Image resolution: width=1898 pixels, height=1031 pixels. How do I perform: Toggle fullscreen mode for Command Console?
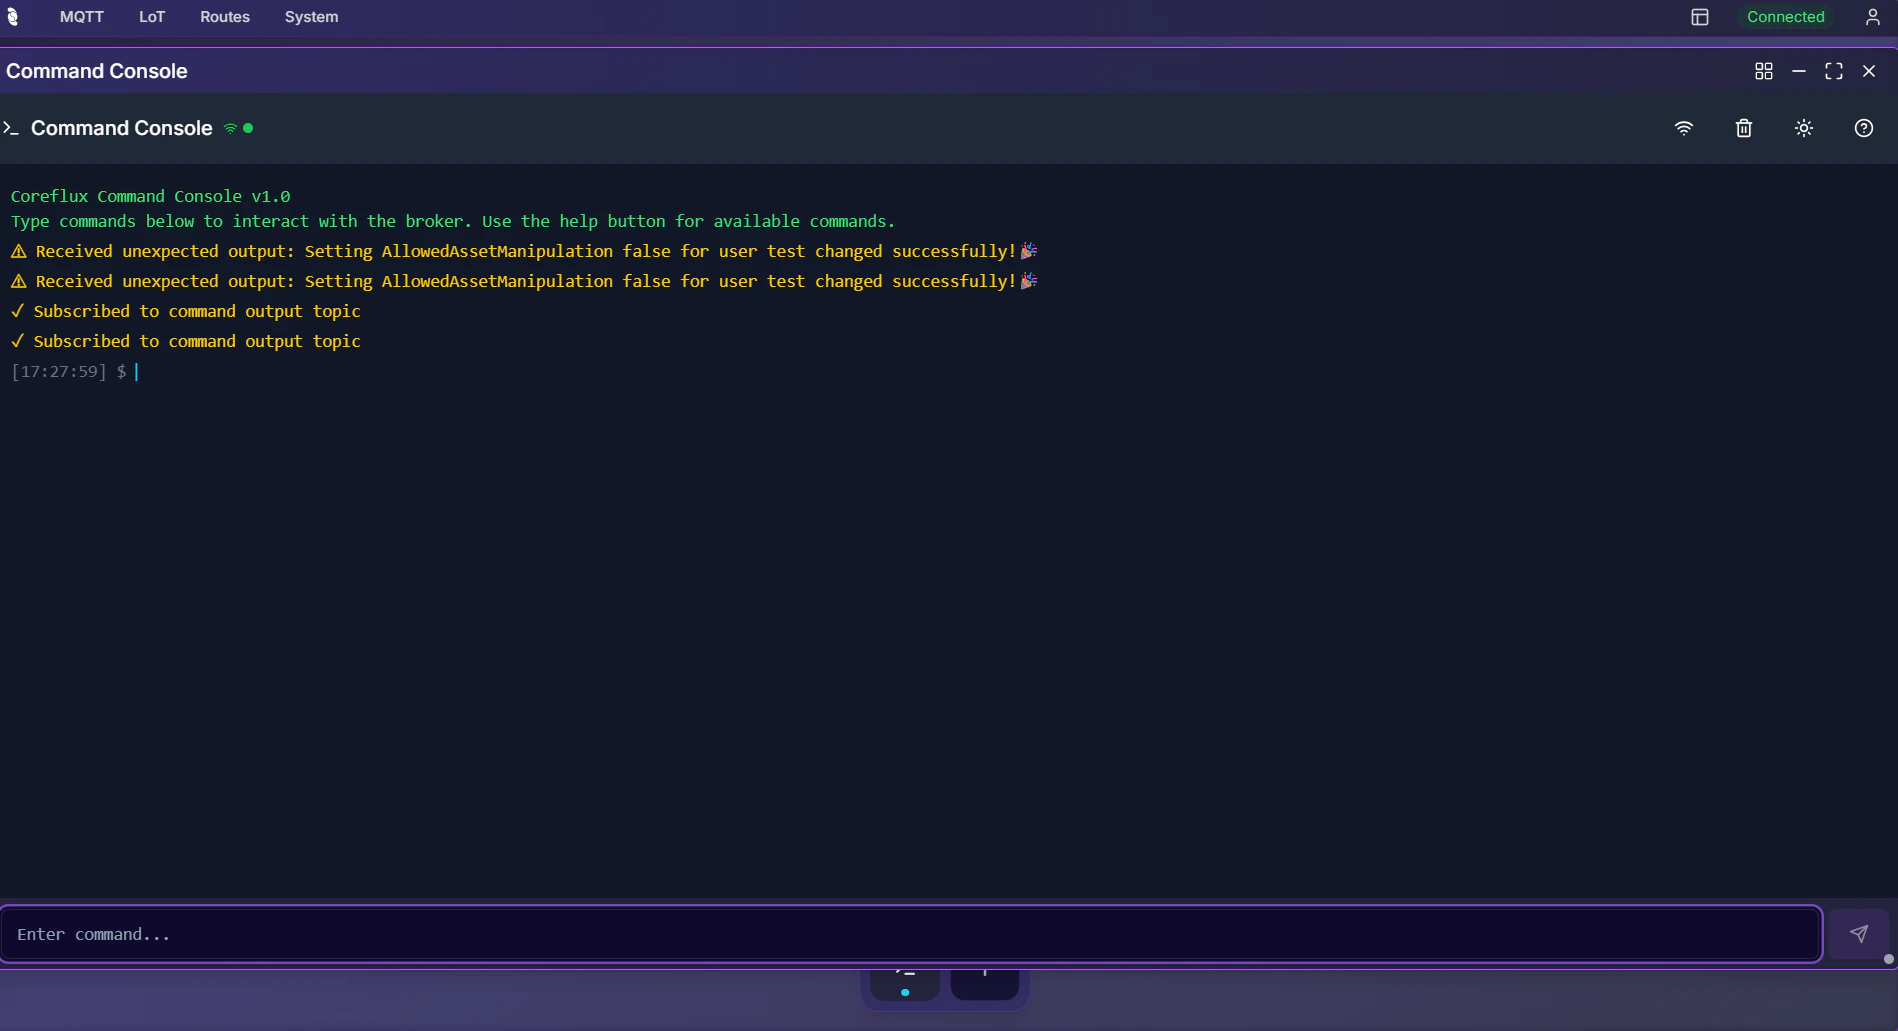[x=1834, y=71]
